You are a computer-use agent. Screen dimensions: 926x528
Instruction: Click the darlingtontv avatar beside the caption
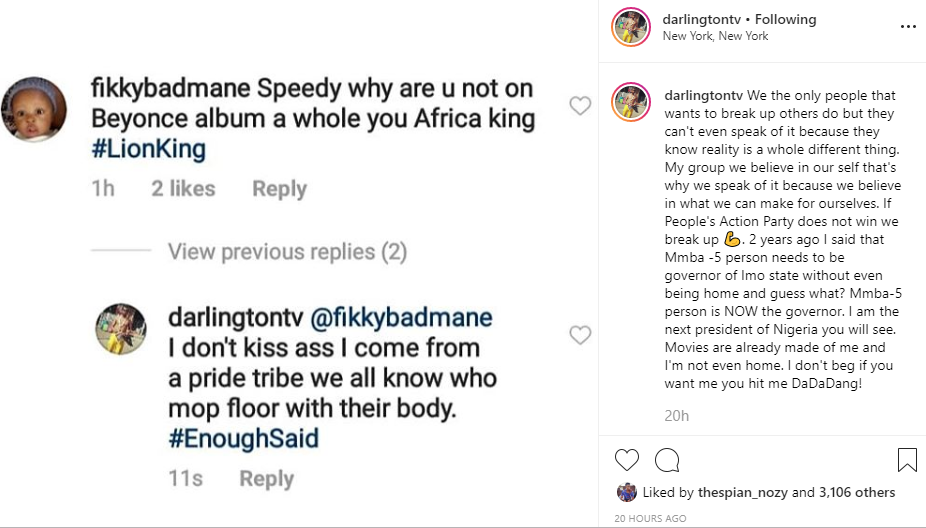point(632,103)
